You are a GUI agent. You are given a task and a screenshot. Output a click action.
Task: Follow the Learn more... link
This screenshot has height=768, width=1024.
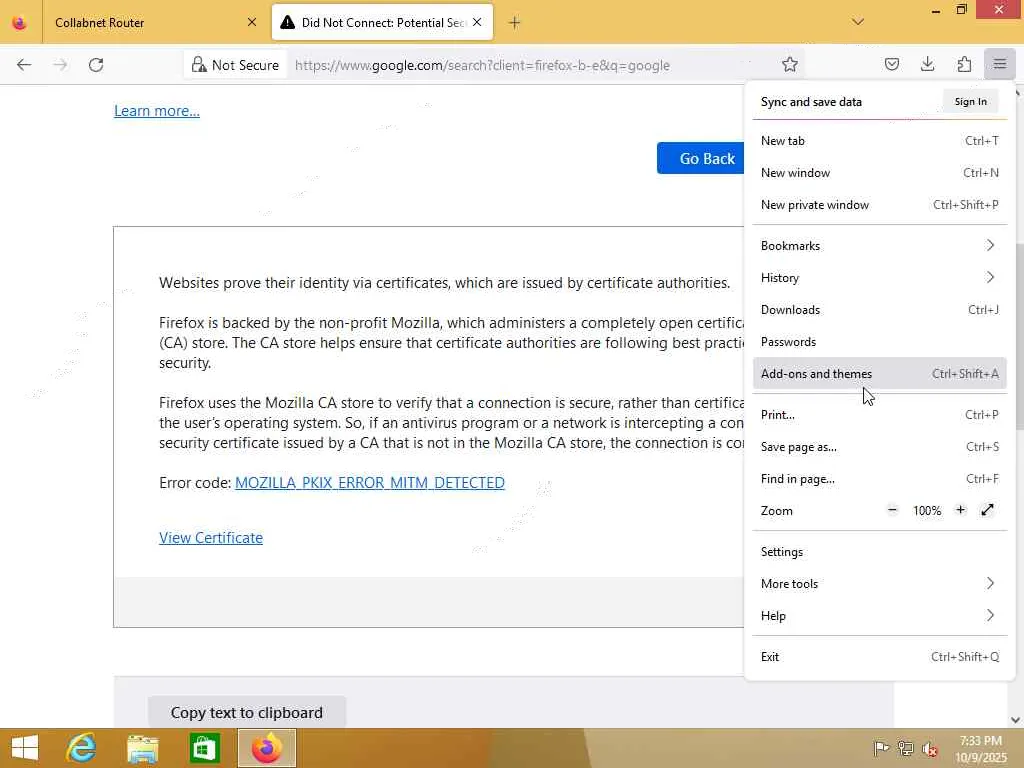pos(157,111)
